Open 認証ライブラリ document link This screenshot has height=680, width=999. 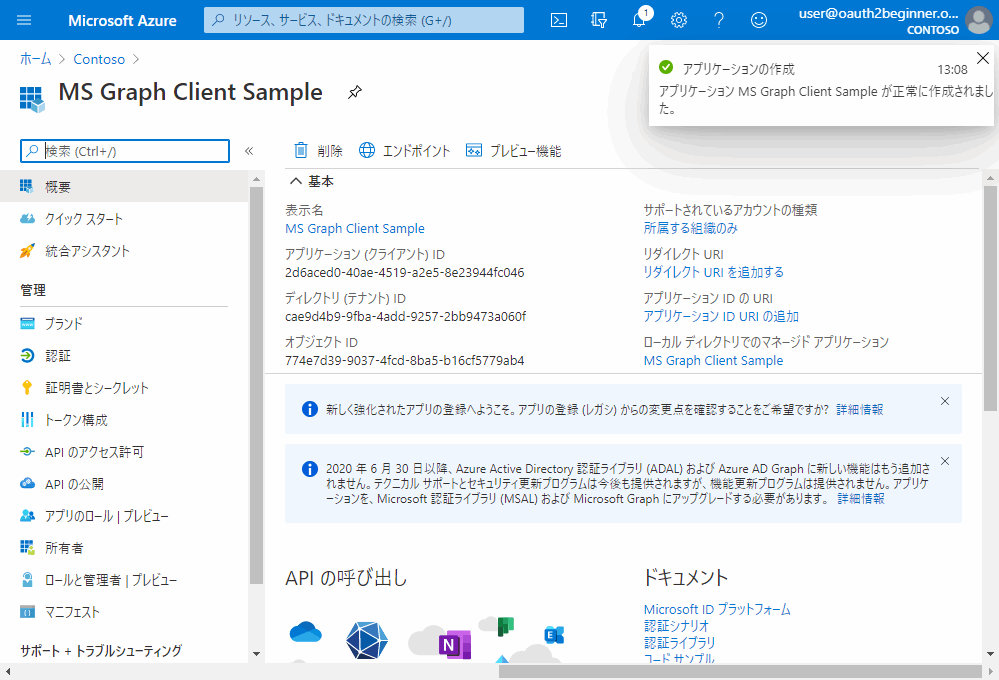679,642
